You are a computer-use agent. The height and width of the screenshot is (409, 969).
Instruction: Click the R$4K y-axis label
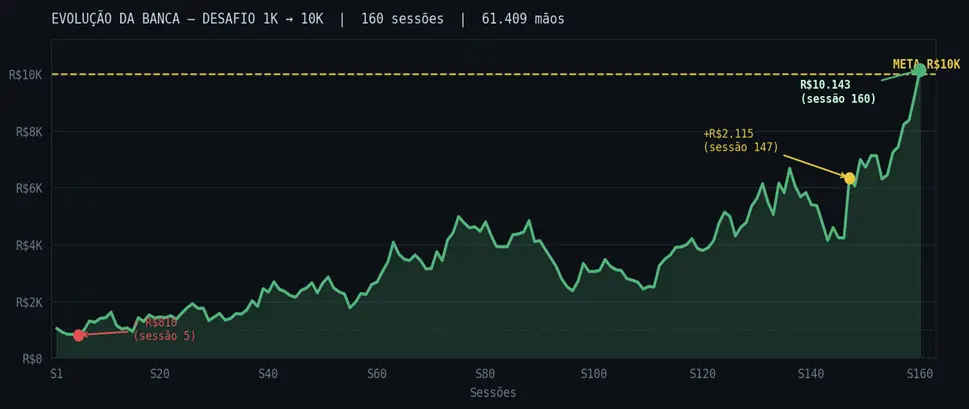(x=27, y=245)
